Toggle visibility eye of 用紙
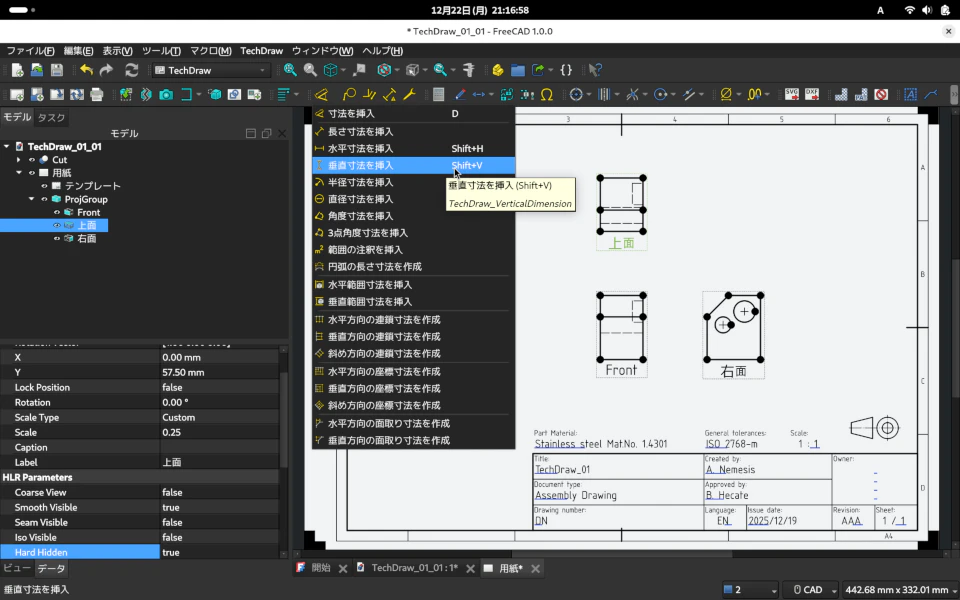This screenshot has height=600, width=960. coord(32,173)
